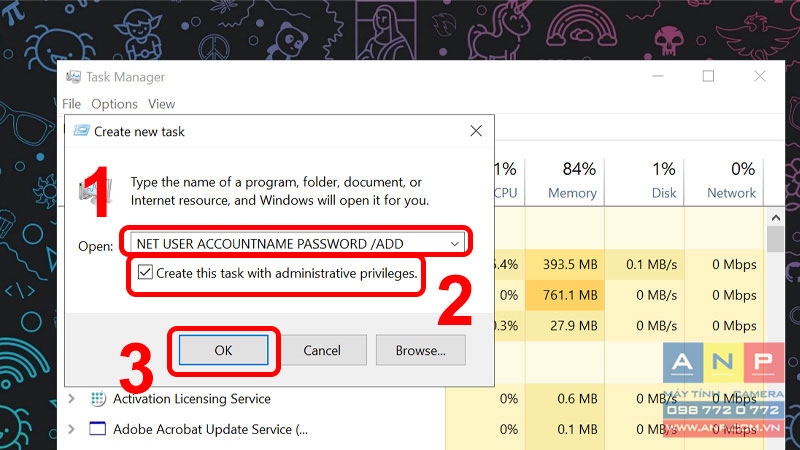This screenshot has width=800, height=450.
Task: Close the Create new task dialog
Action: (476, 131)
